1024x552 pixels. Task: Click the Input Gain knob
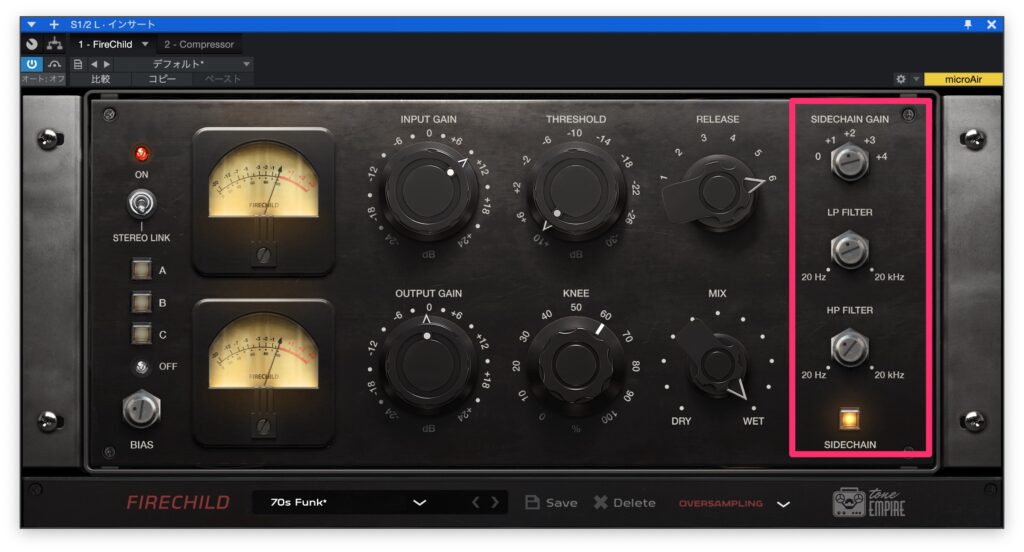(x=428, y=186)
